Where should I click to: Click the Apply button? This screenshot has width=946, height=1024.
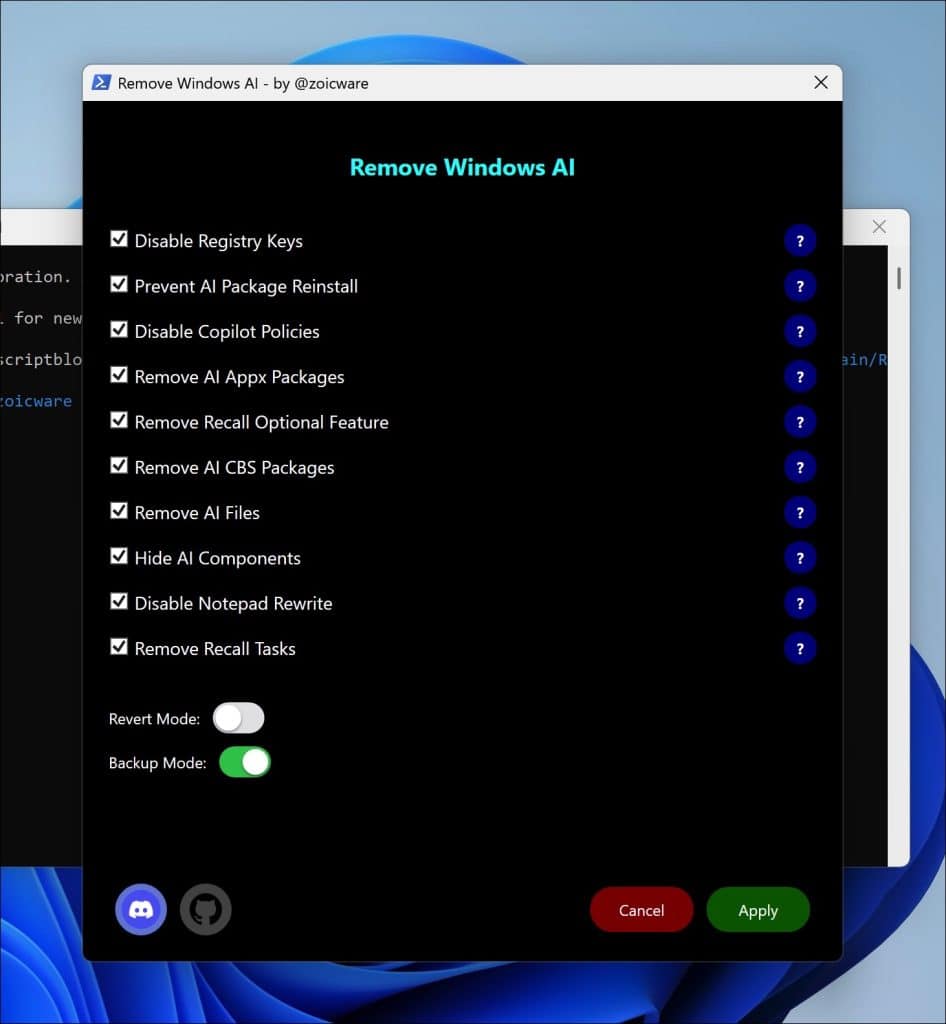[757, 909]
